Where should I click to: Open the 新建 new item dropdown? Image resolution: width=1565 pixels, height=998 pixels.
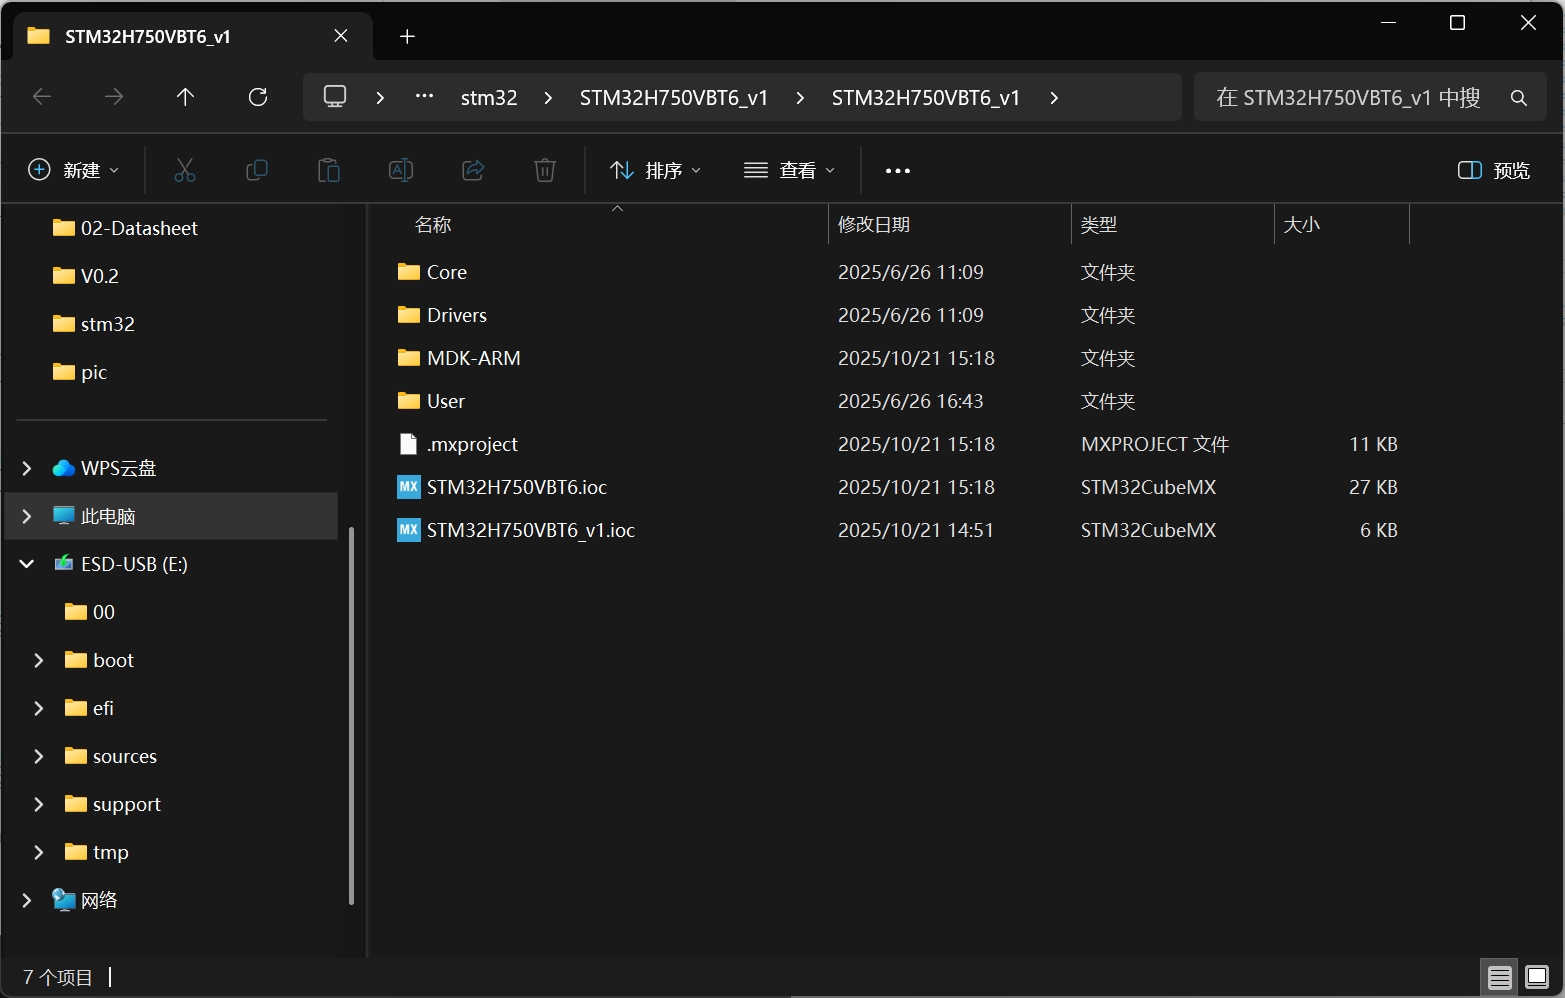(74, 171)
